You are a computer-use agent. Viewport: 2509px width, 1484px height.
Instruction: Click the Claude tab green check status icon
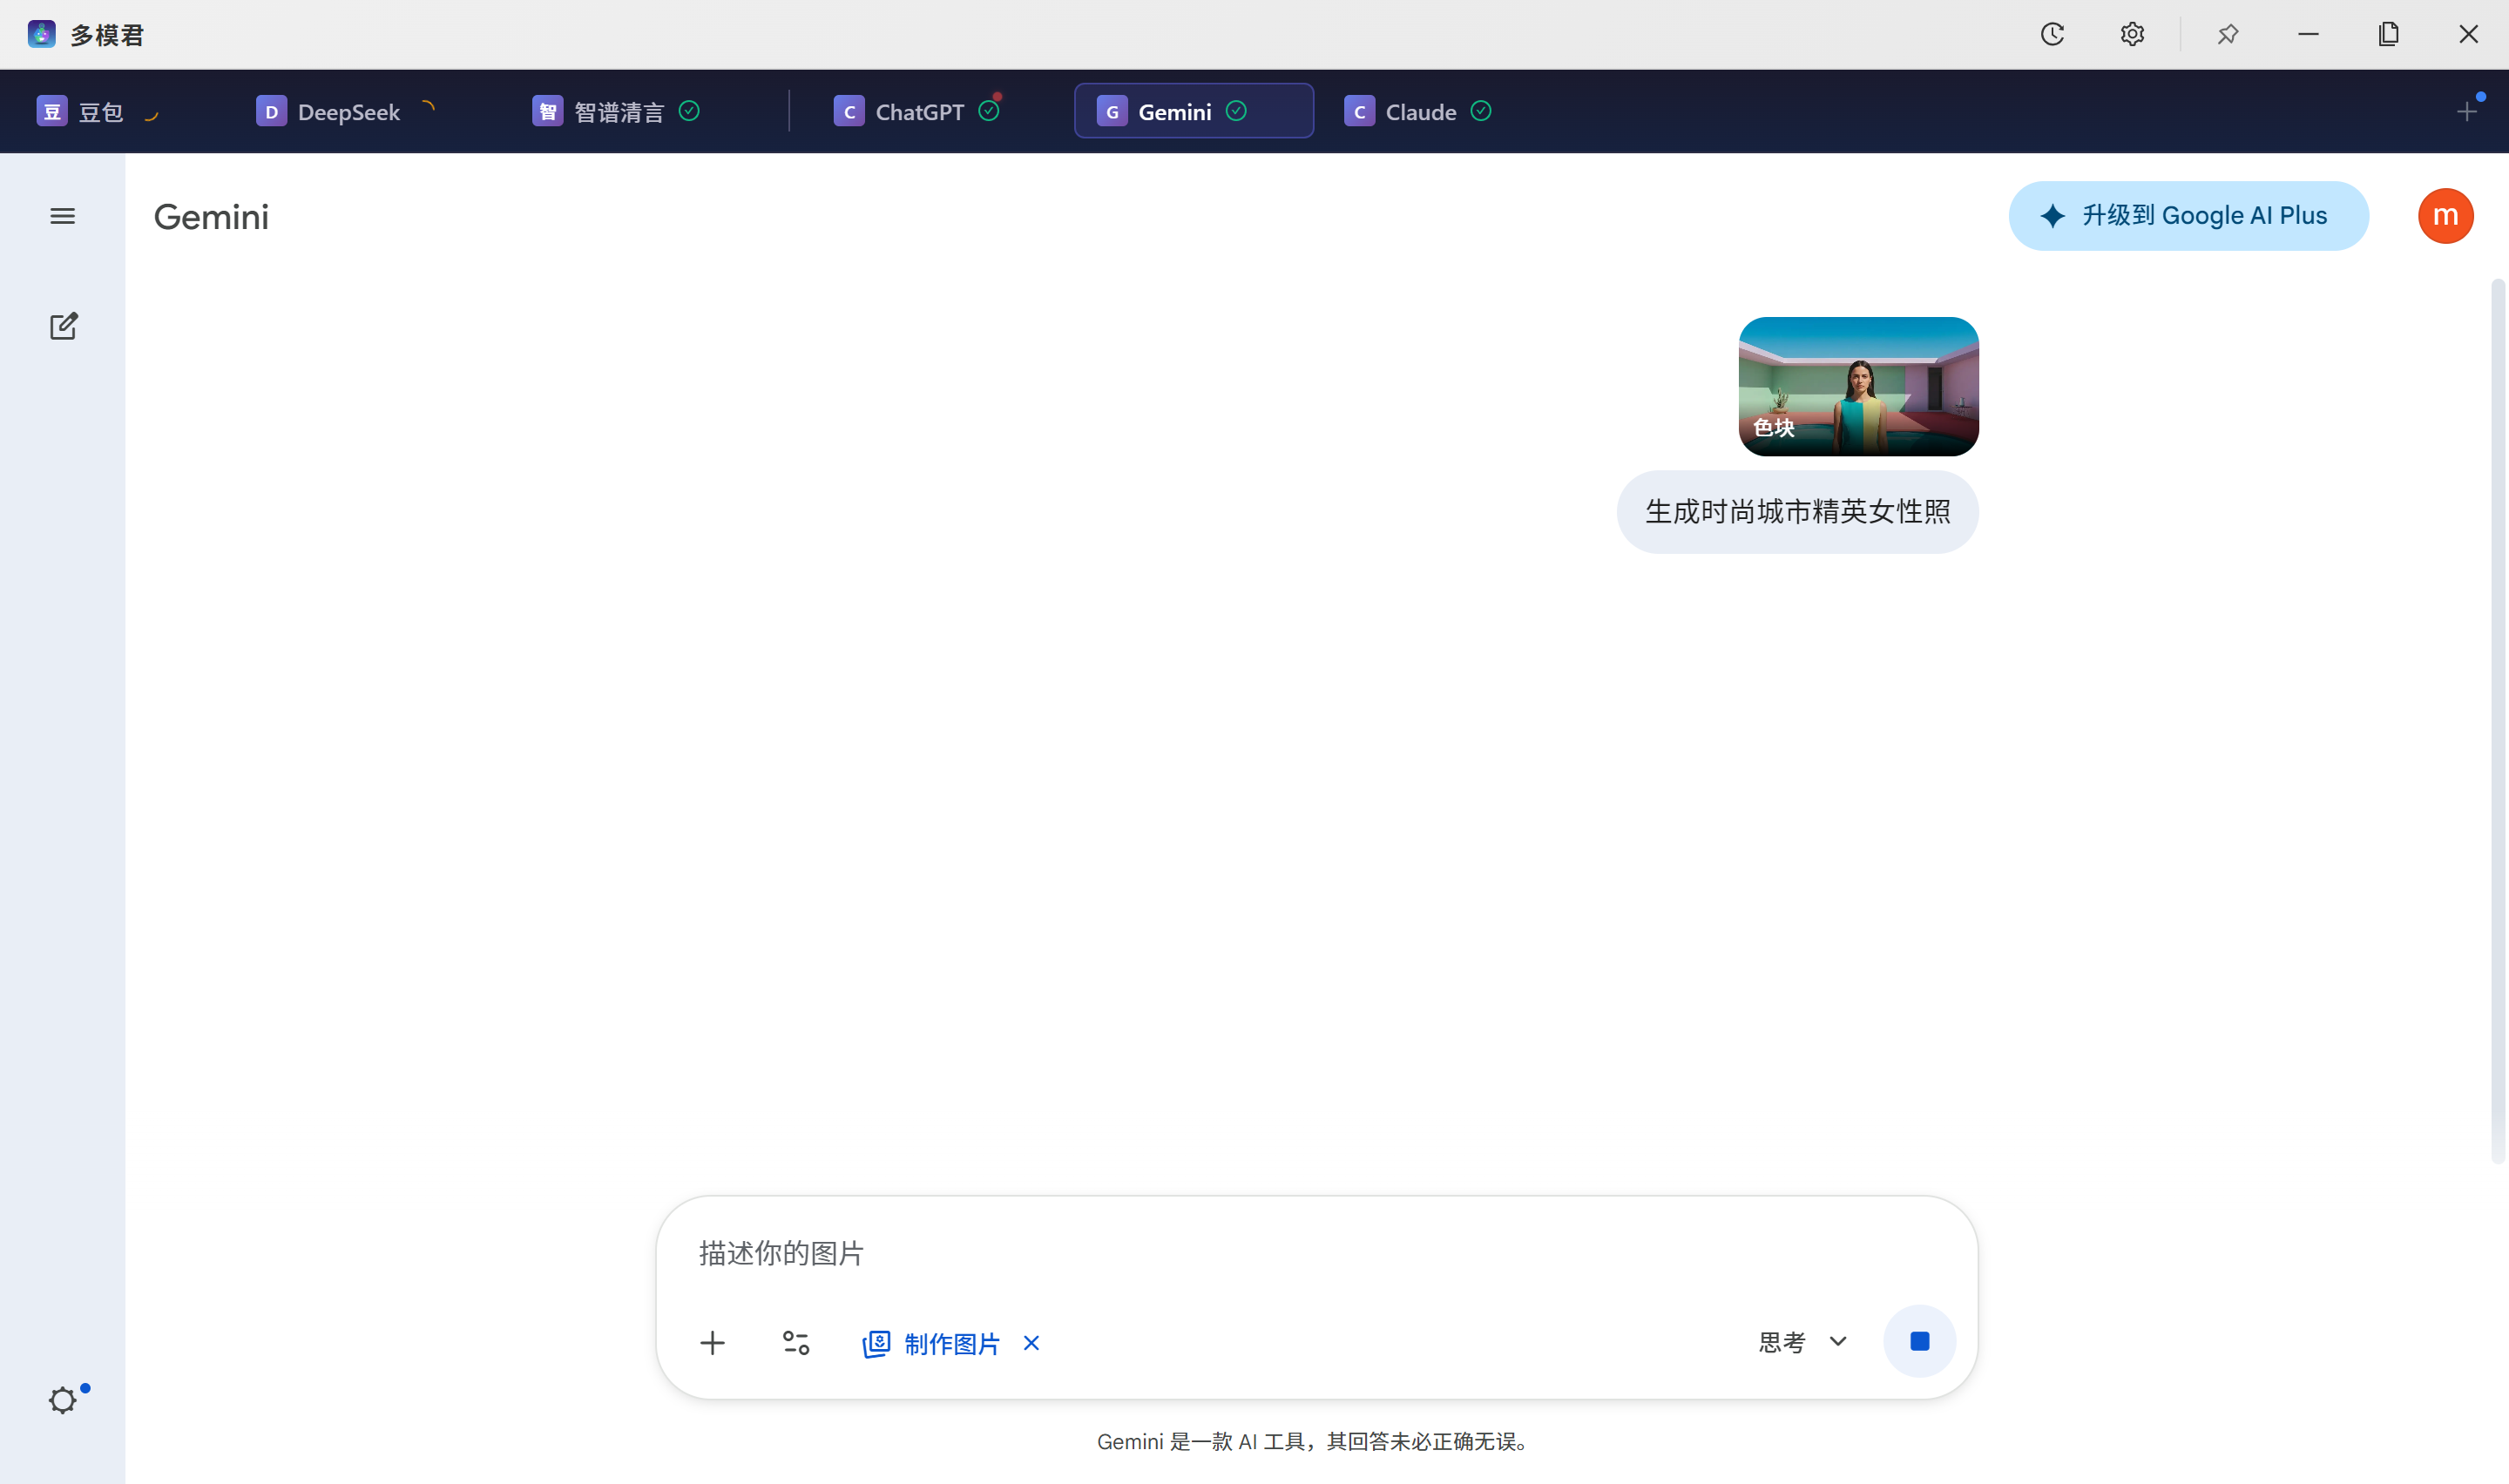(1481, 111)
